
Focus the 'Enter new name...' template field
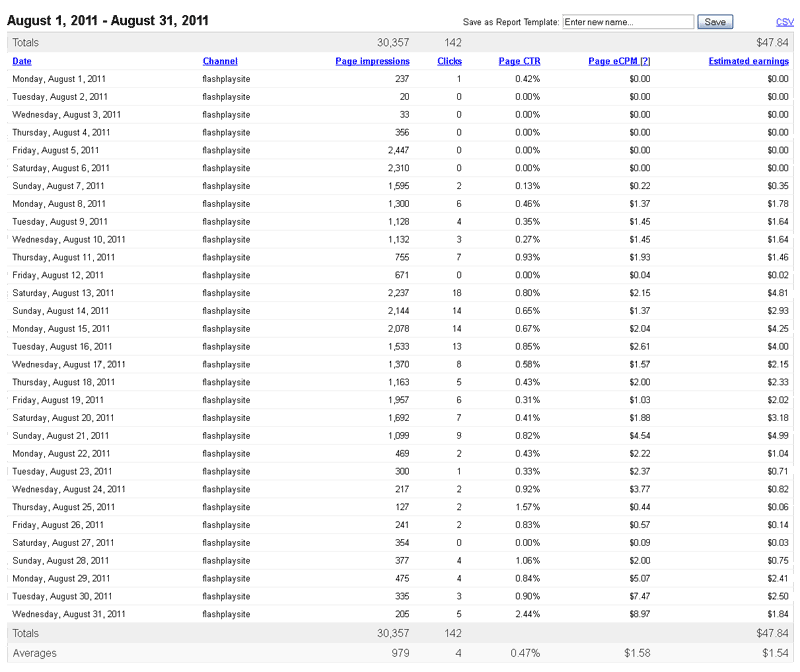628,22
